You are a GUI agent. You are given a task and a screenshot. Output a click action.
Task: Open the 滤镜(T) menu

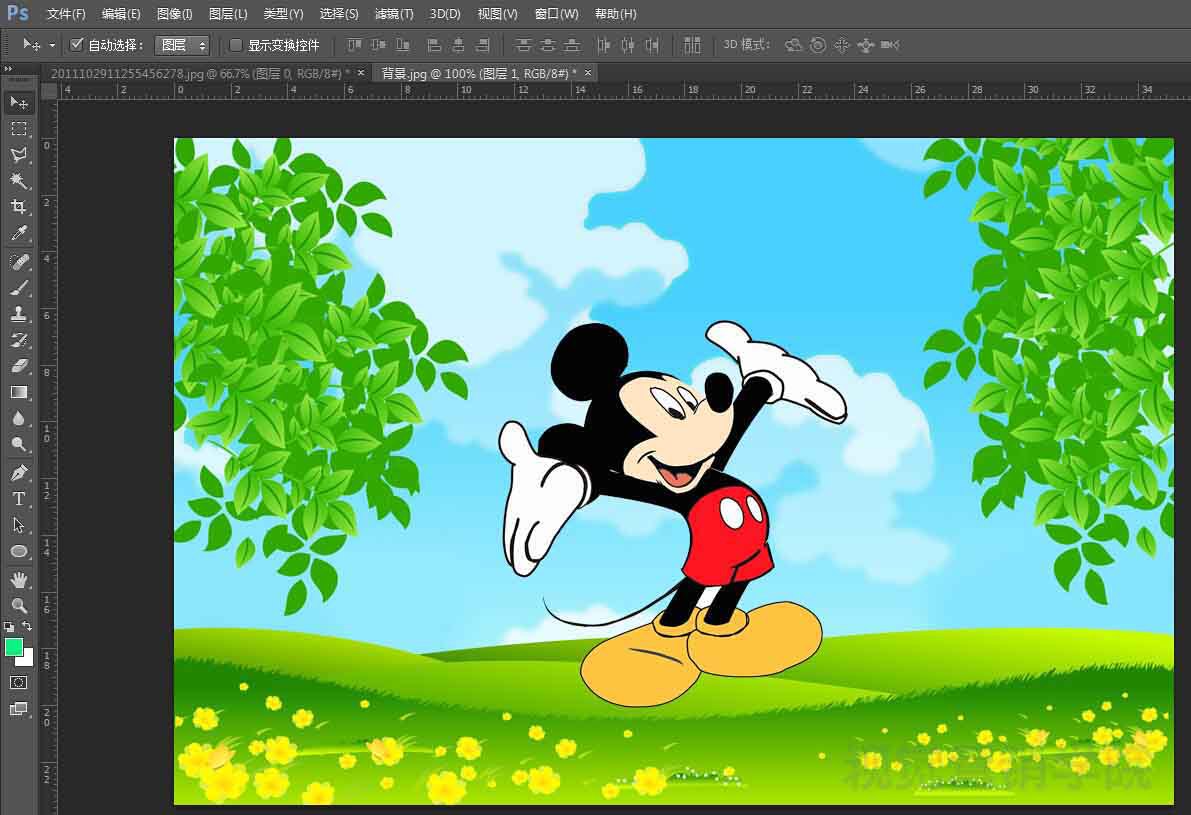394,14
